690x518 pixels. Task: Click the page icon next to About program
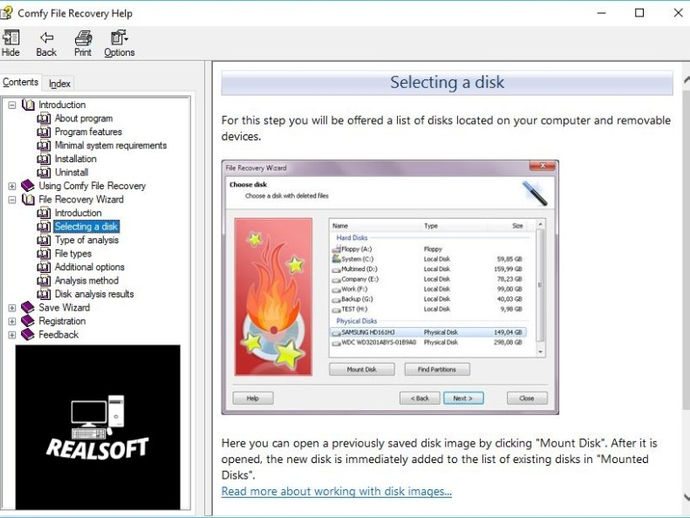pyautogui.click(x=44, y=118)
